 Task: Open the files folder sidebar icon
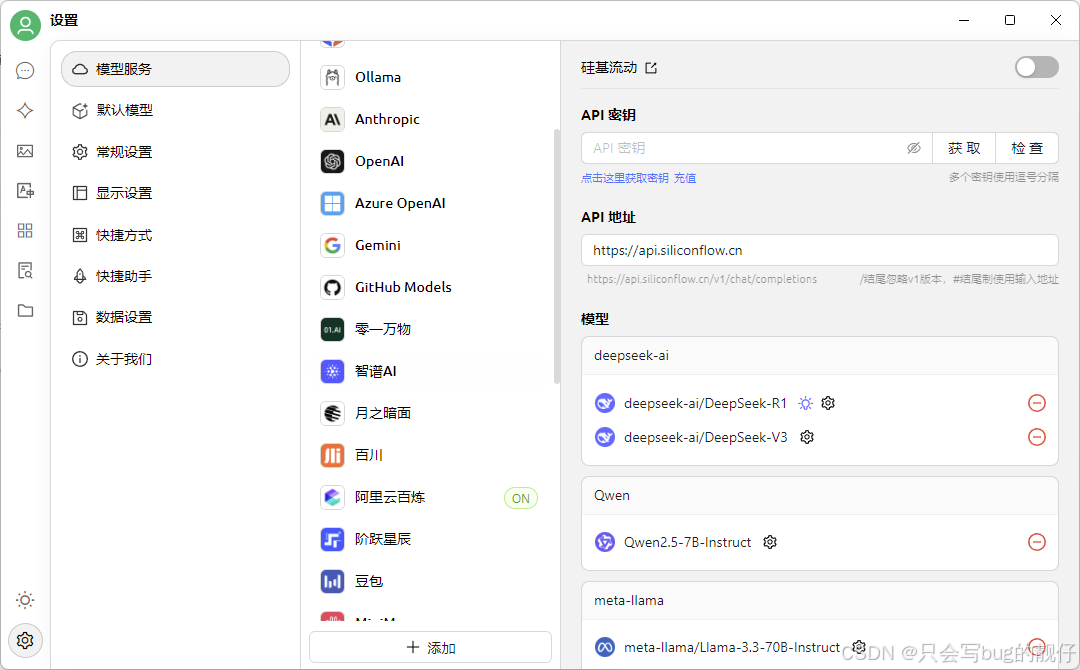pos(25,311)
